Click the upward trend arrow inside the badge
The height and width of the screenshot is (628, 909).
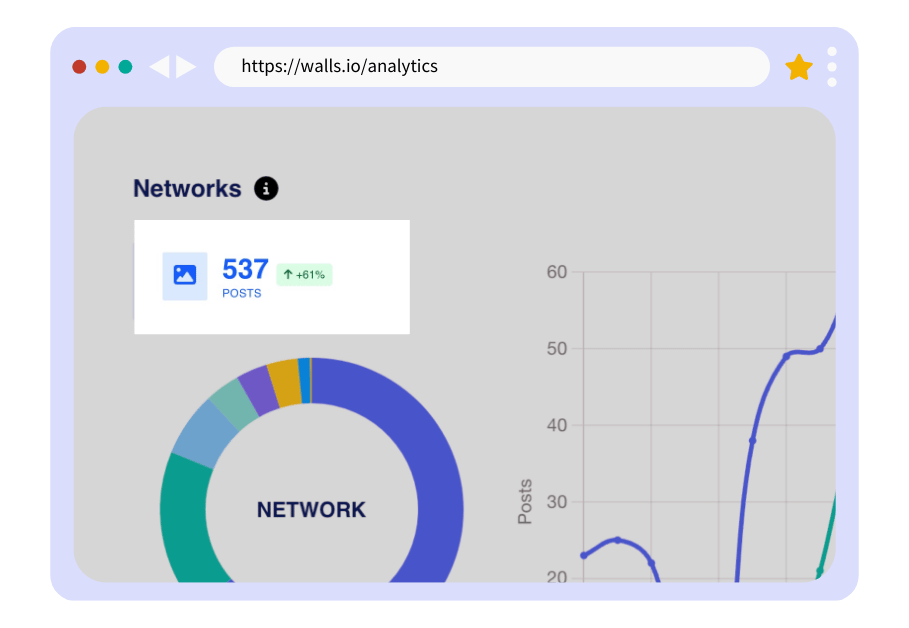click(290, 275)
